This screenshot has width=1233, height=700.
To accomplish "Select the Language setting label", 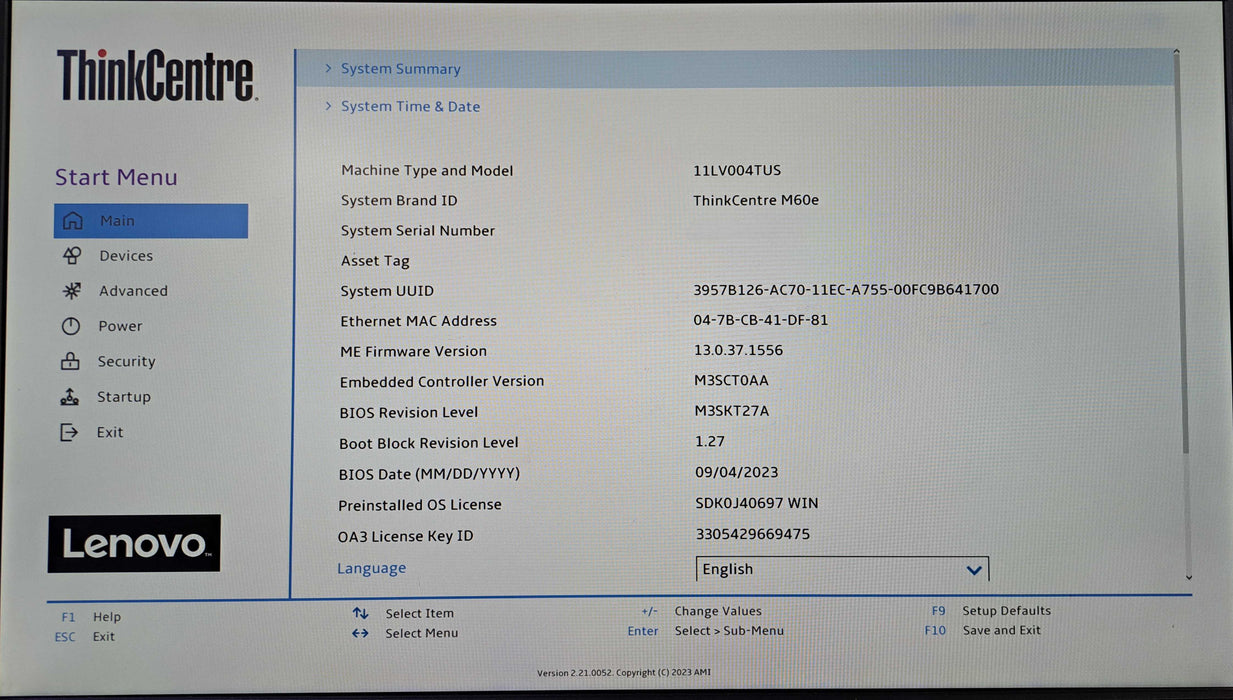I will [371, 568].
